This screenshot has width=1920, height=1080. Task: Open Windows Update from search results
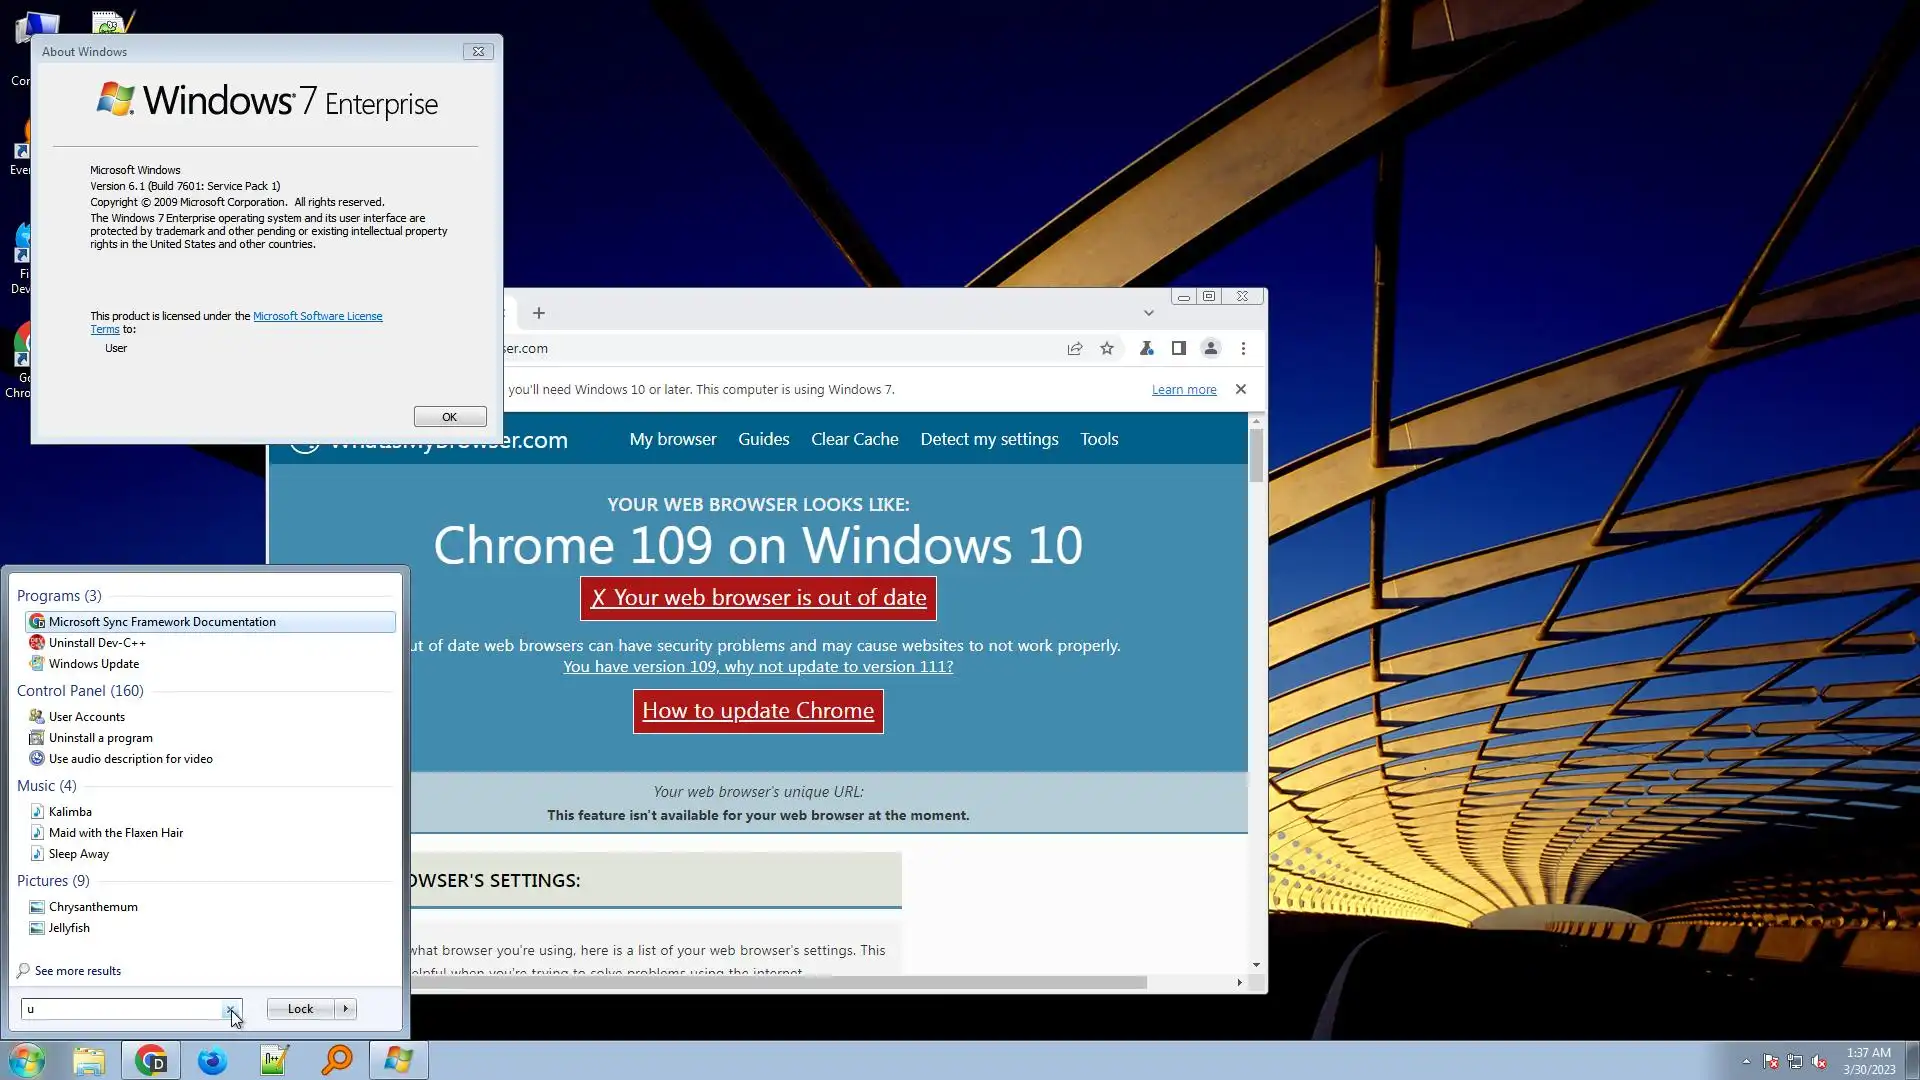(x=94, y=664)
